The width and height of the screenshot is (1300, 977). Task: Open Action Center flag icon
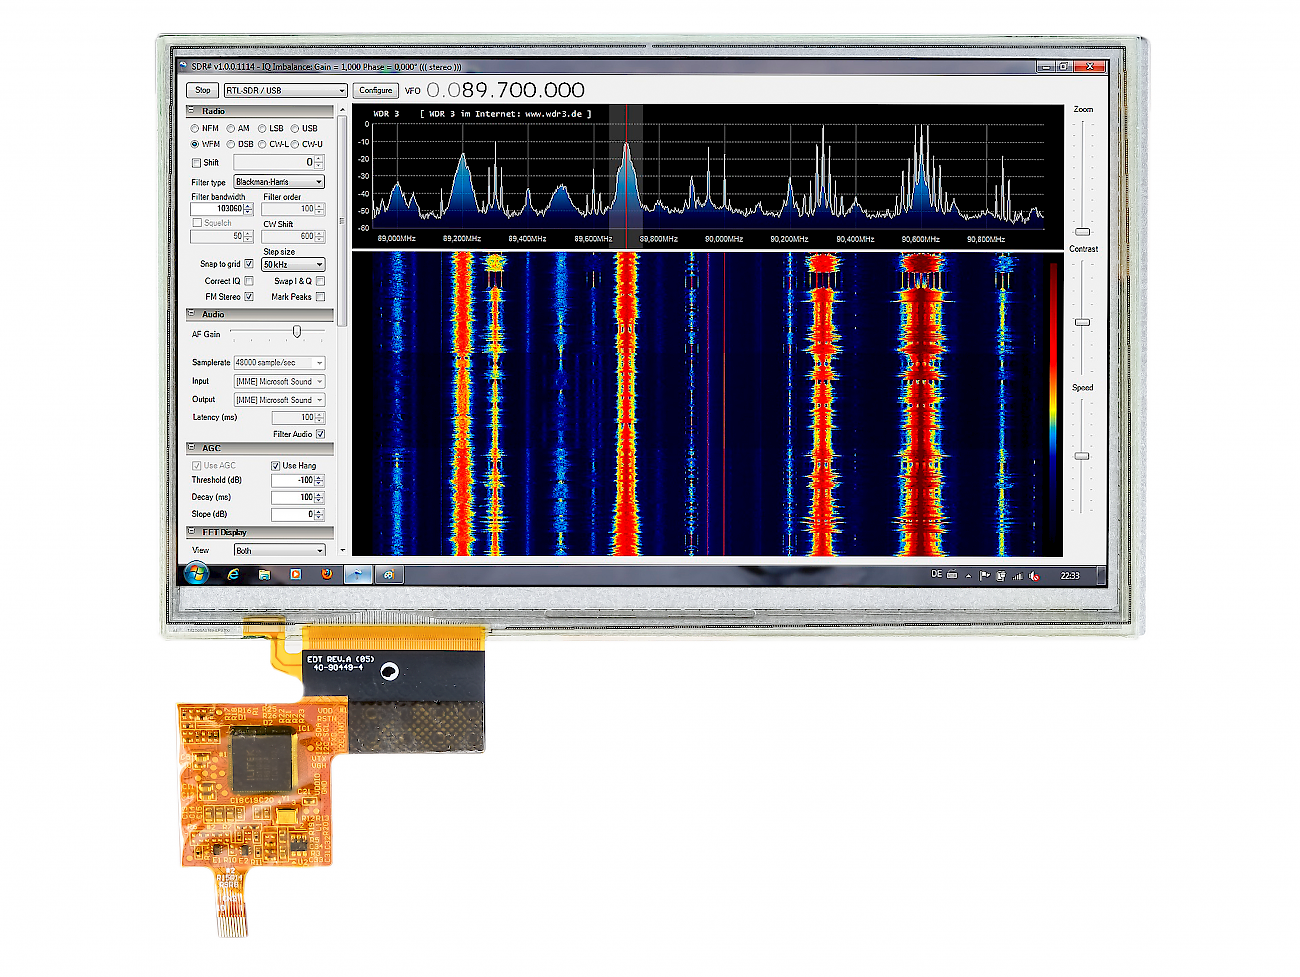(x=984, y=575)
